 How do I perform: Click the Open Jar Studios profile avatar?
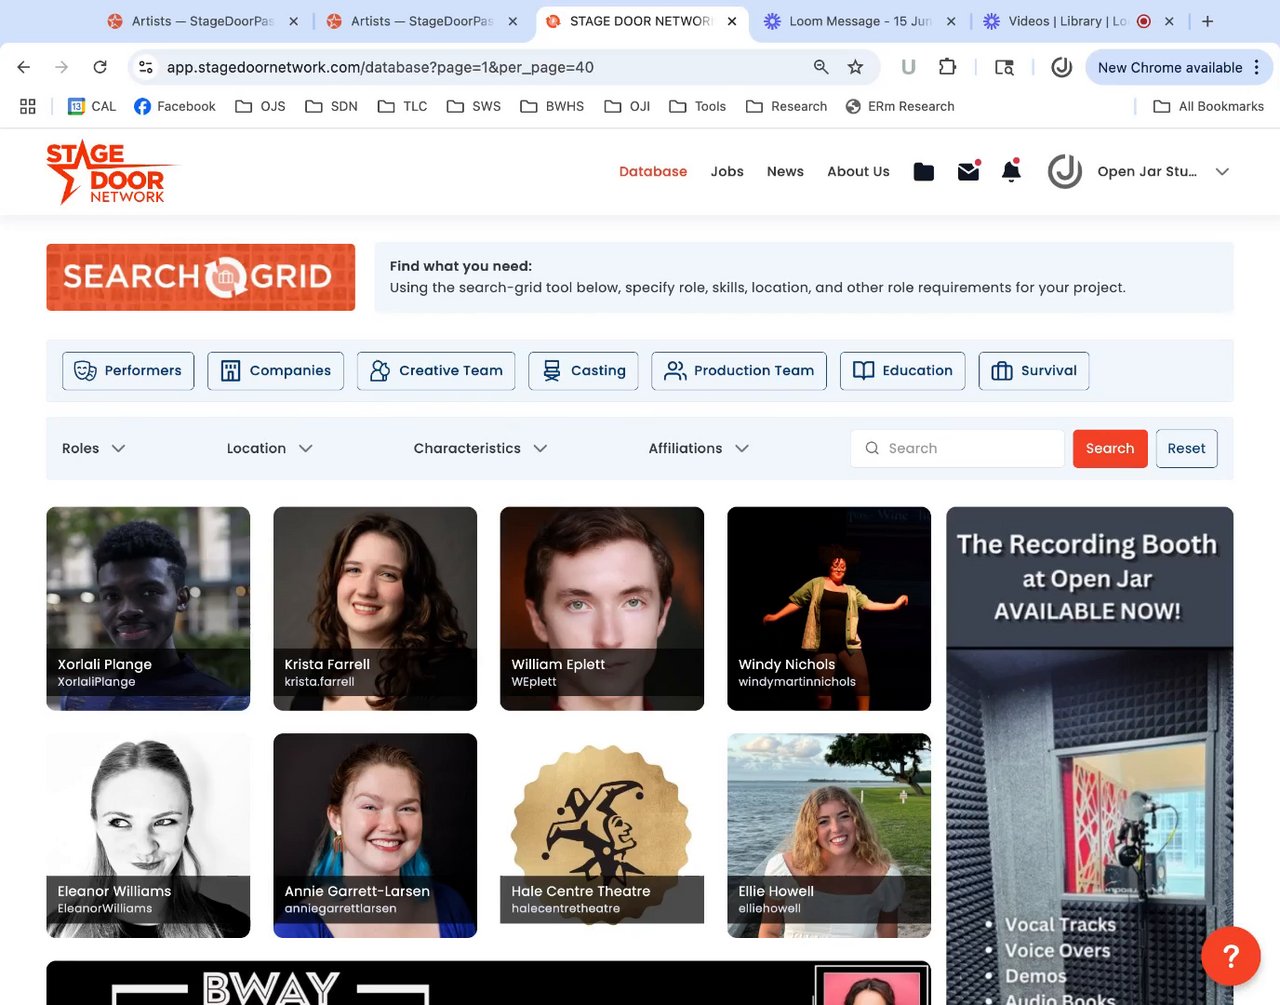(1065, 171)
